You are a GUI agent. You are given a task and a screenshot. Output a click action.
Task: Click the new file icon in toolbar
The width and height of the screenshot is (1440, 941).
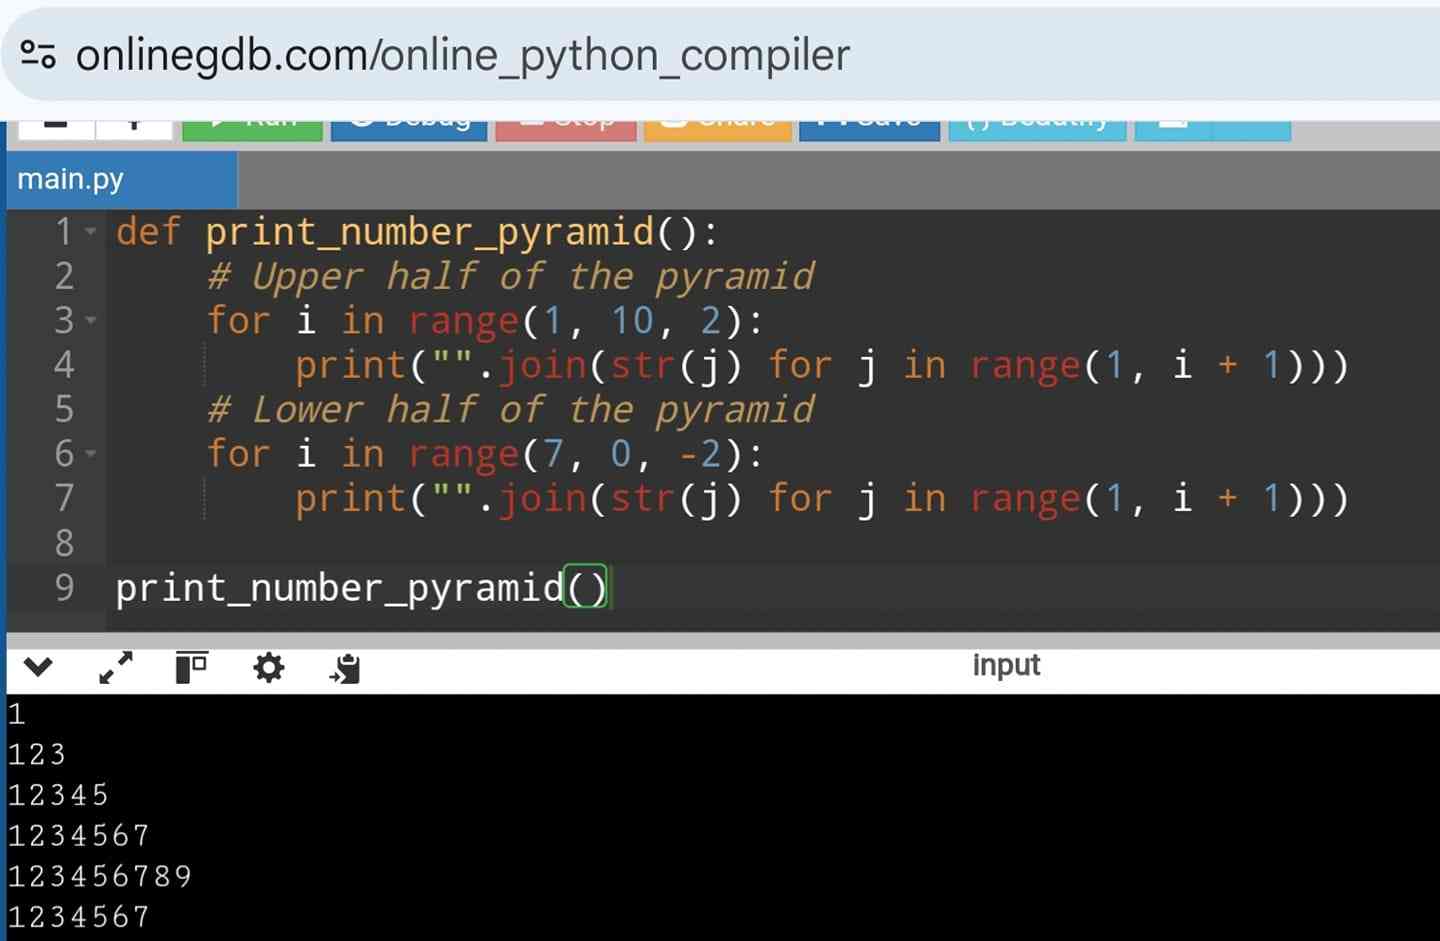56,126
